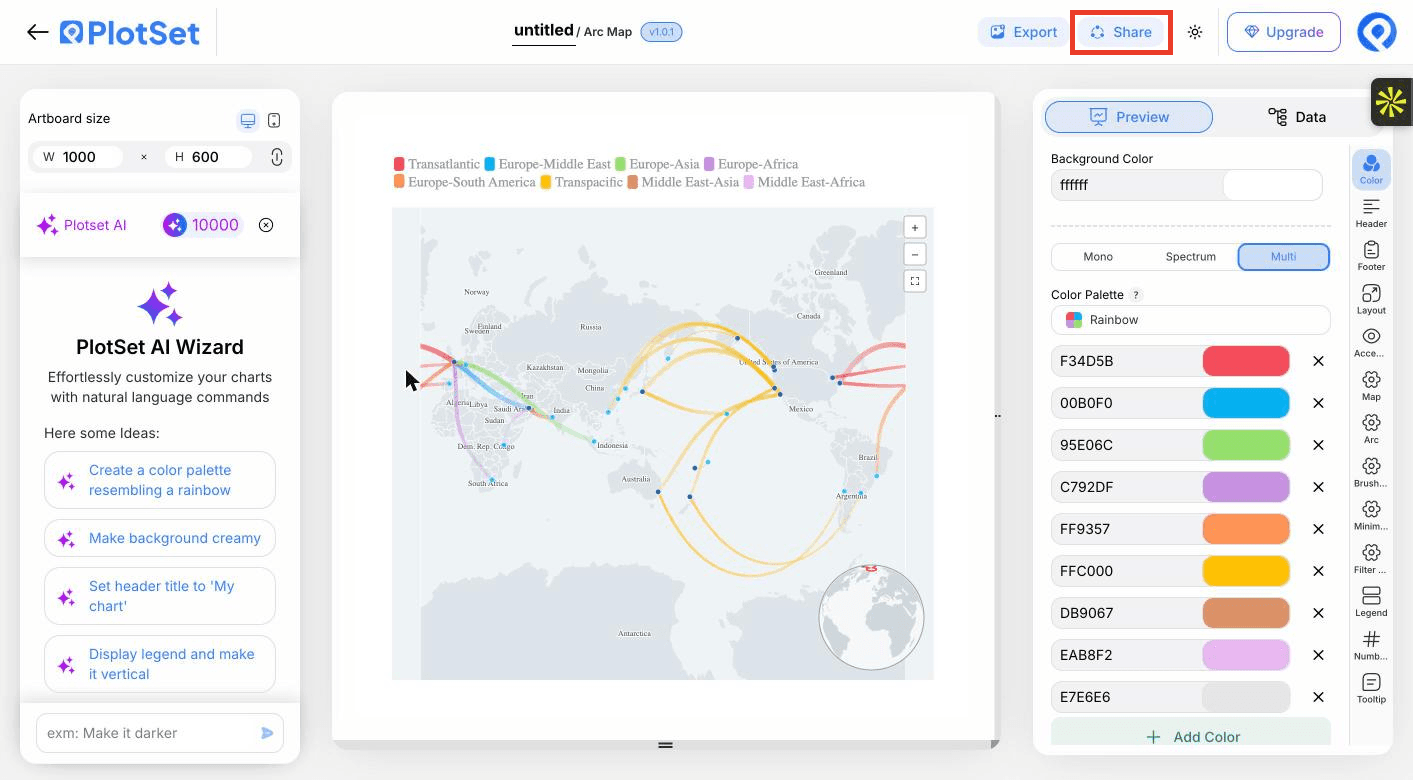Viewport: 1413px width, 780px height.
Task: Click the F34D5B red color swatch
Action: pyautogui.click(x=1245, y=361)
